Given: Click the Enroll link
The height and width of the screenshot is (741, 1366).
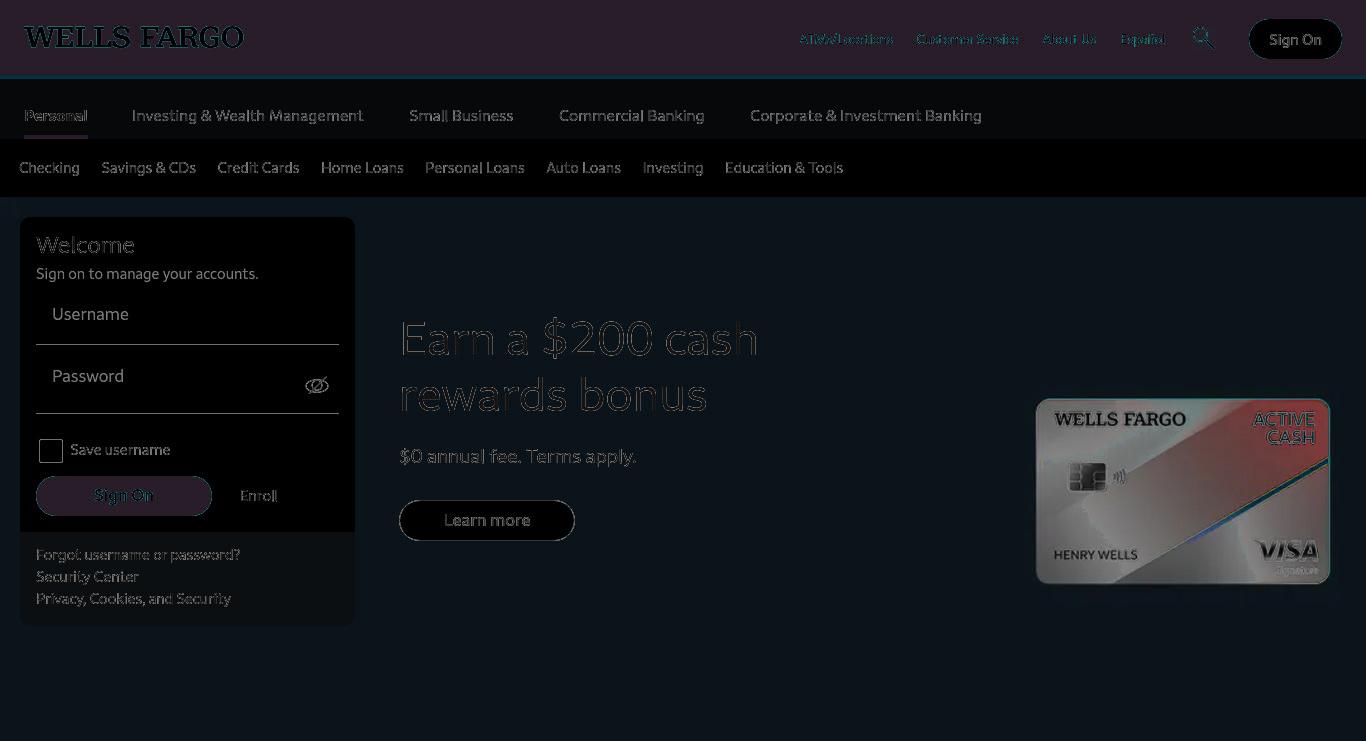Looking at the screenshot, I should pos(258,496).
